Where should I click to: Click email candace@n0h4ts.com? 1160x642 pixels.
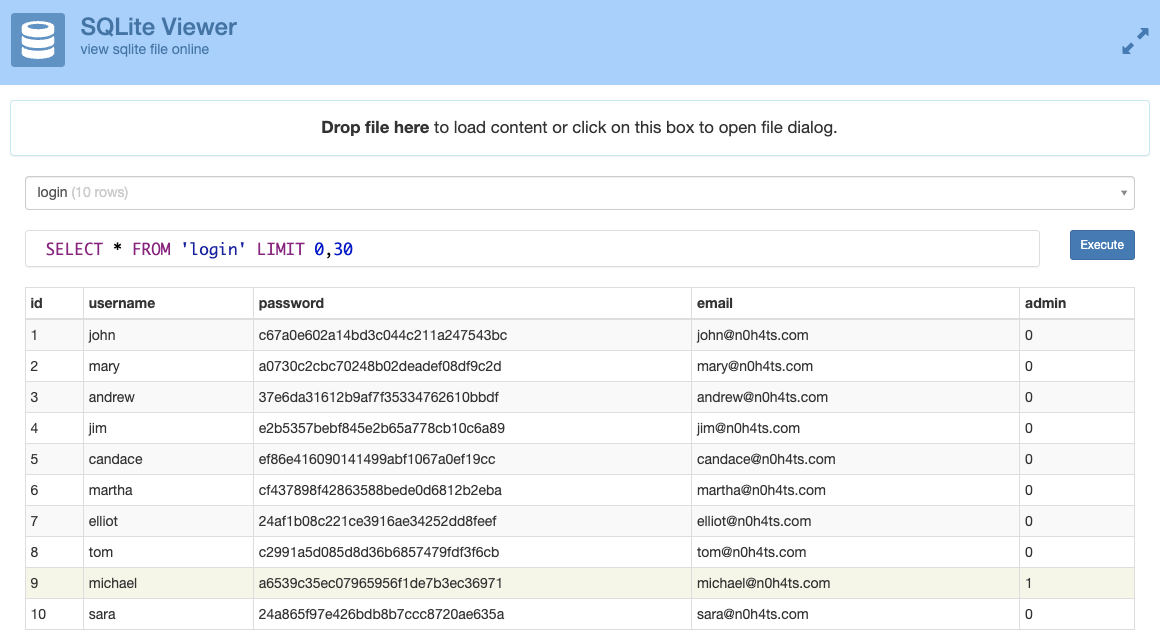click(766, 459)
